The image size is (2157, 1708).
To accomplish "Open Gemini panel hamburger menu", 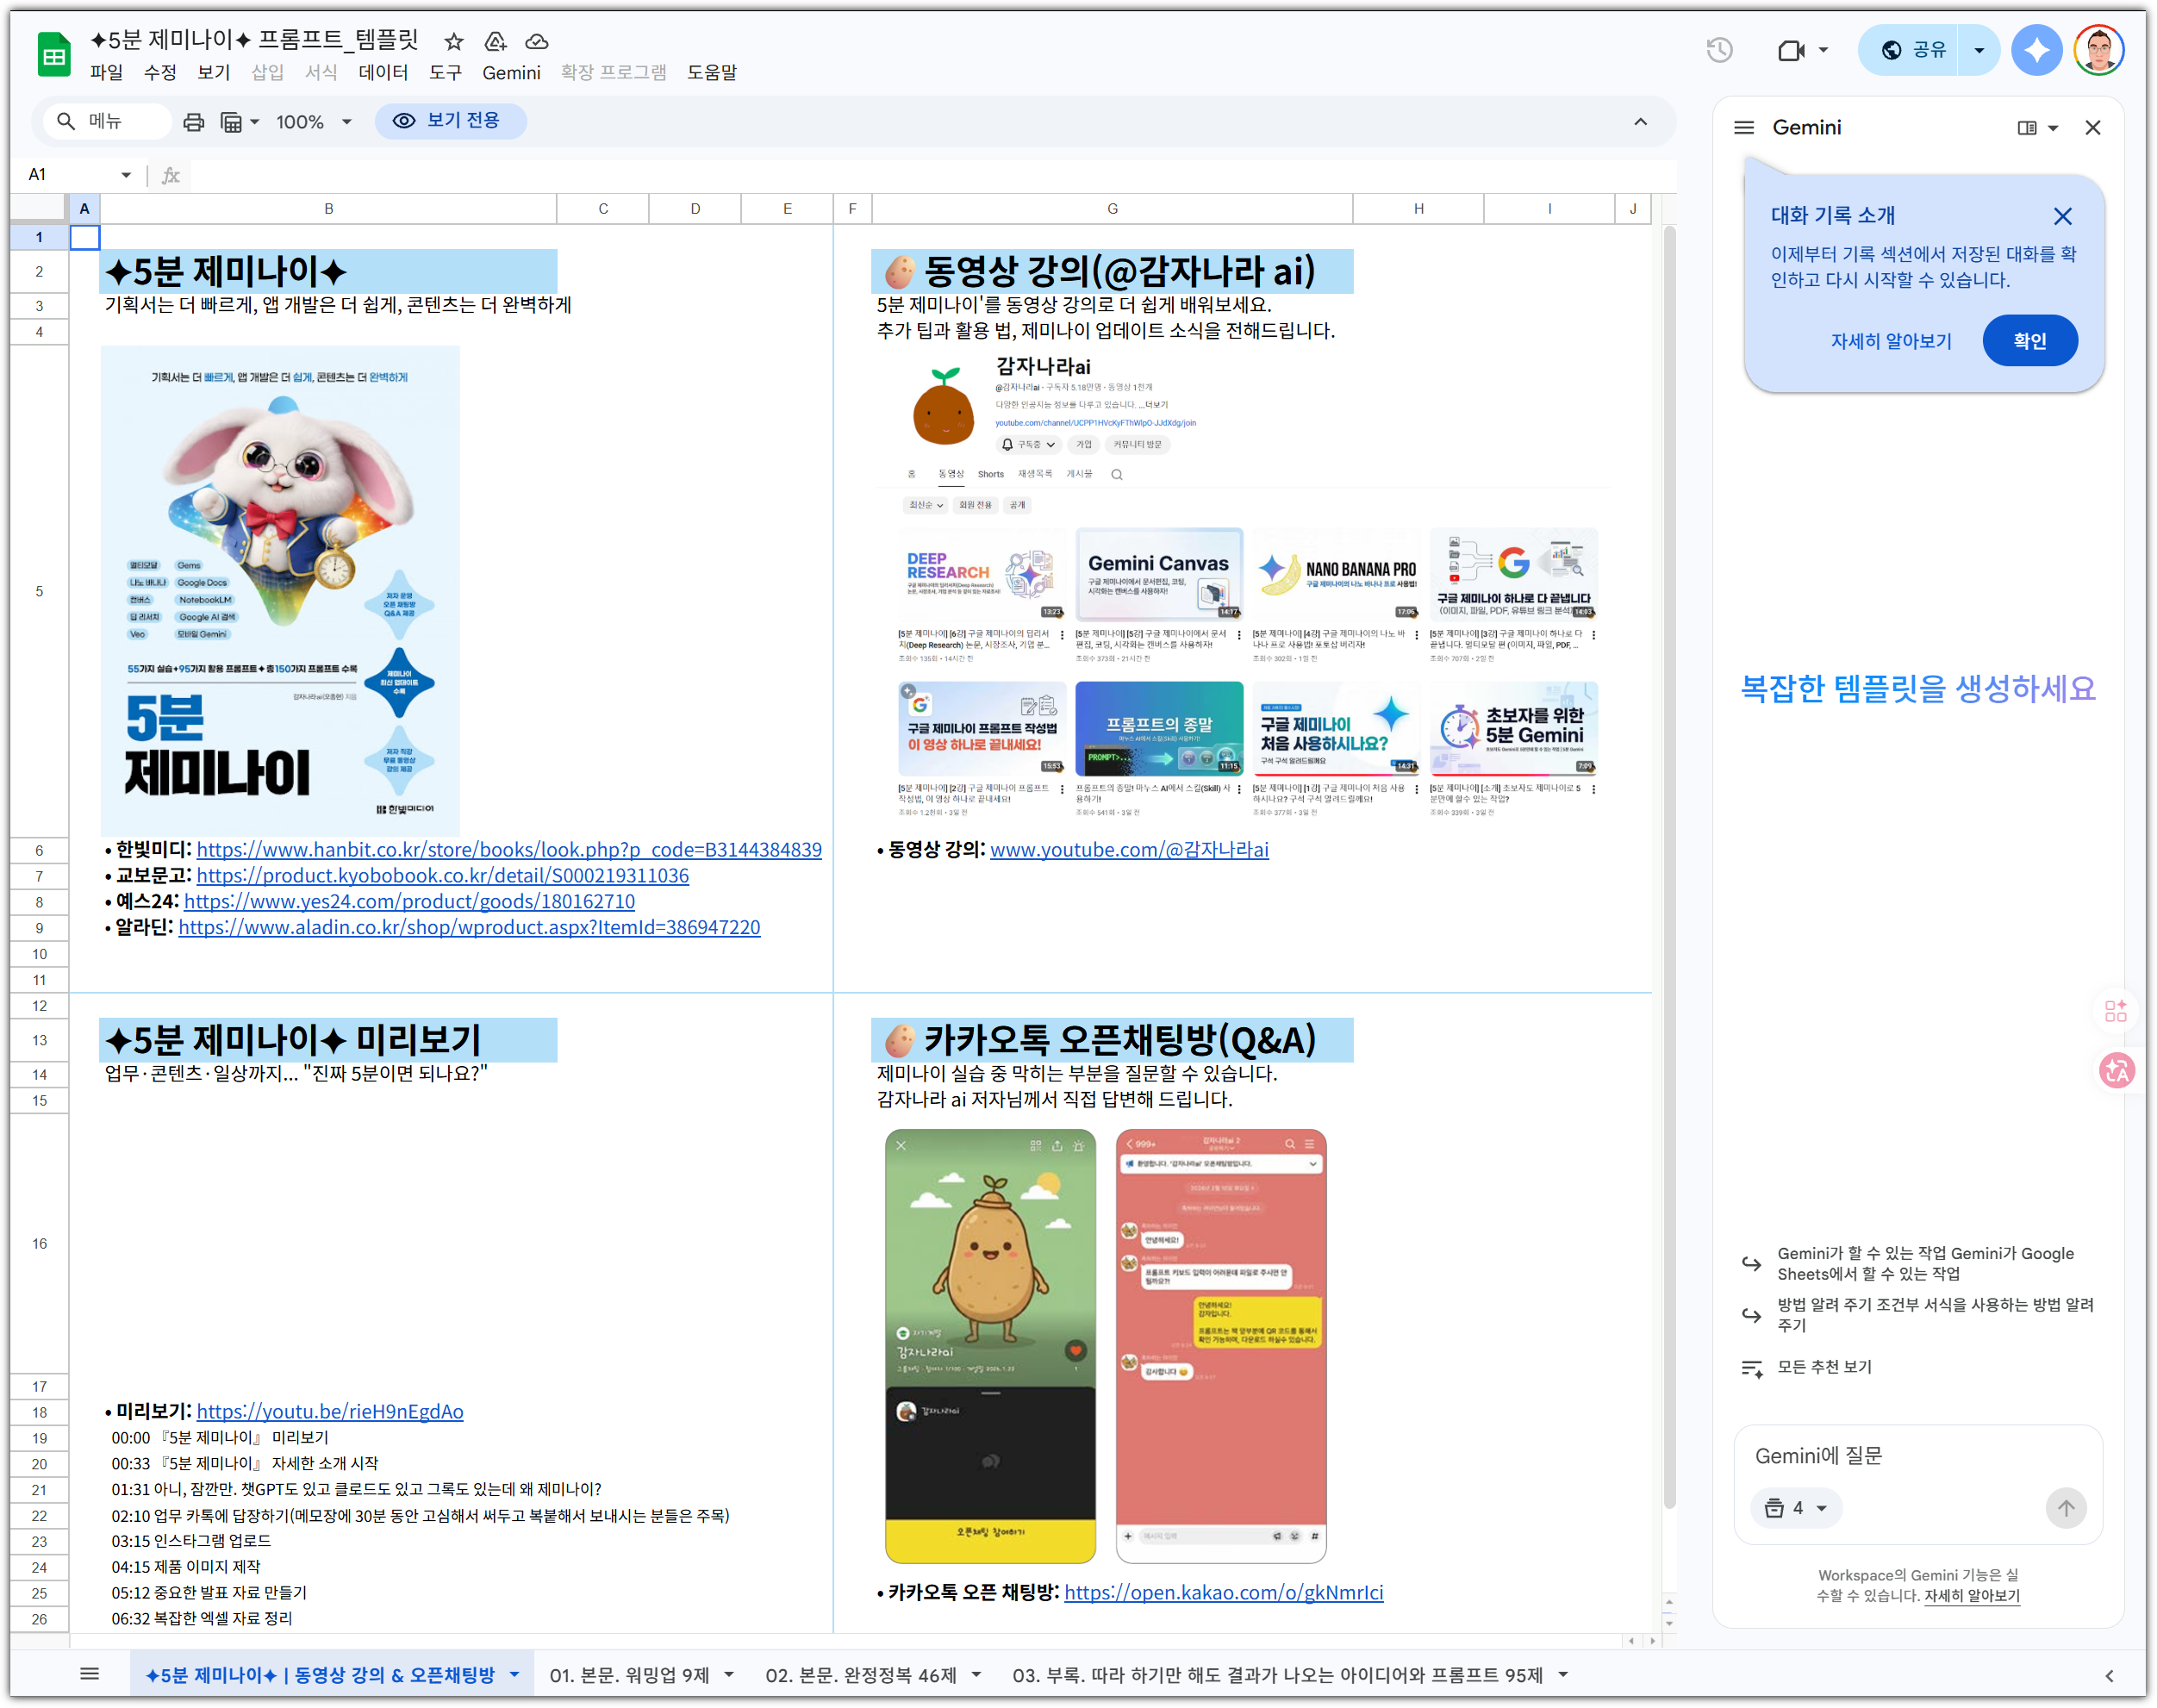I will [1744, 128].
